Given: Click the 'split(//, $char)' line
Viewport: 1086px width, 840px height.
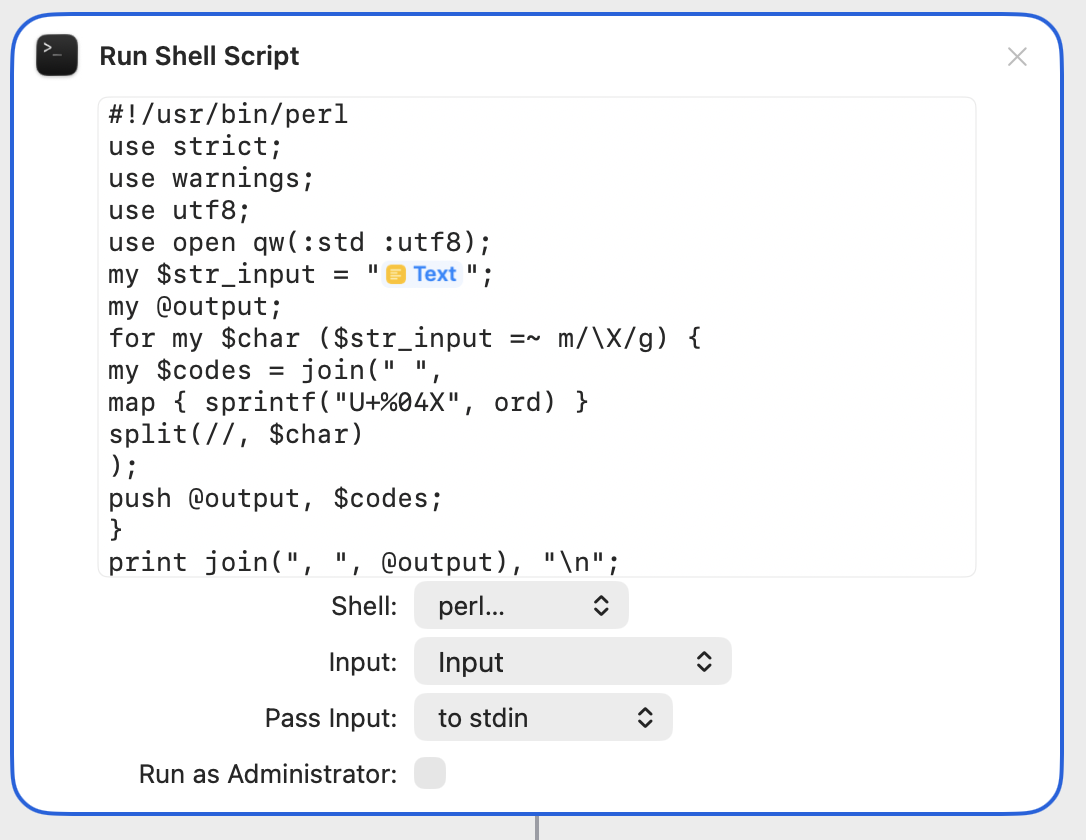Looking at the screenshot, I should (x=236, y=434).
